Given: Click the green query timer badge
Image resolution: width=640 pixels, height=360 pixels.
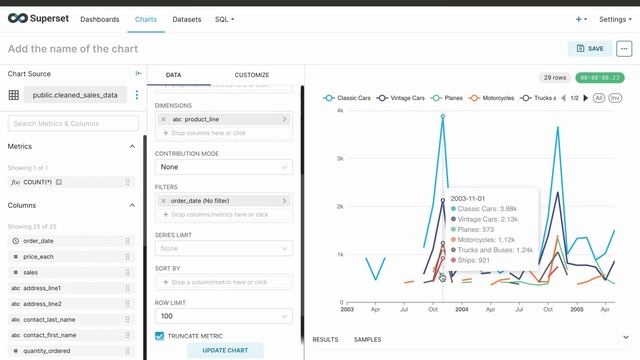Looking at the screenshot, I should (600, 78).
